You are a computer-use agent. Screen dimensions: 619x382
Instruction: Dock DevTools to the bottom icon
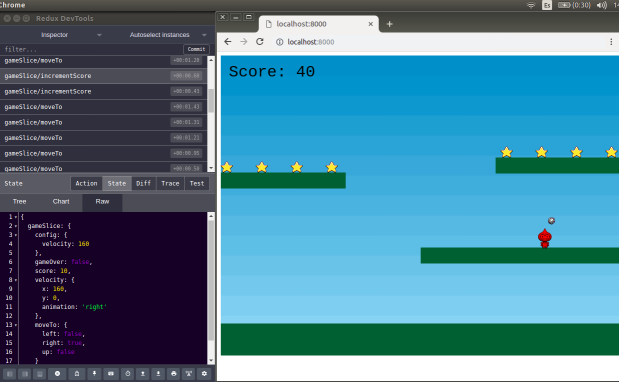pyautogui.click(x=40, y=373)
